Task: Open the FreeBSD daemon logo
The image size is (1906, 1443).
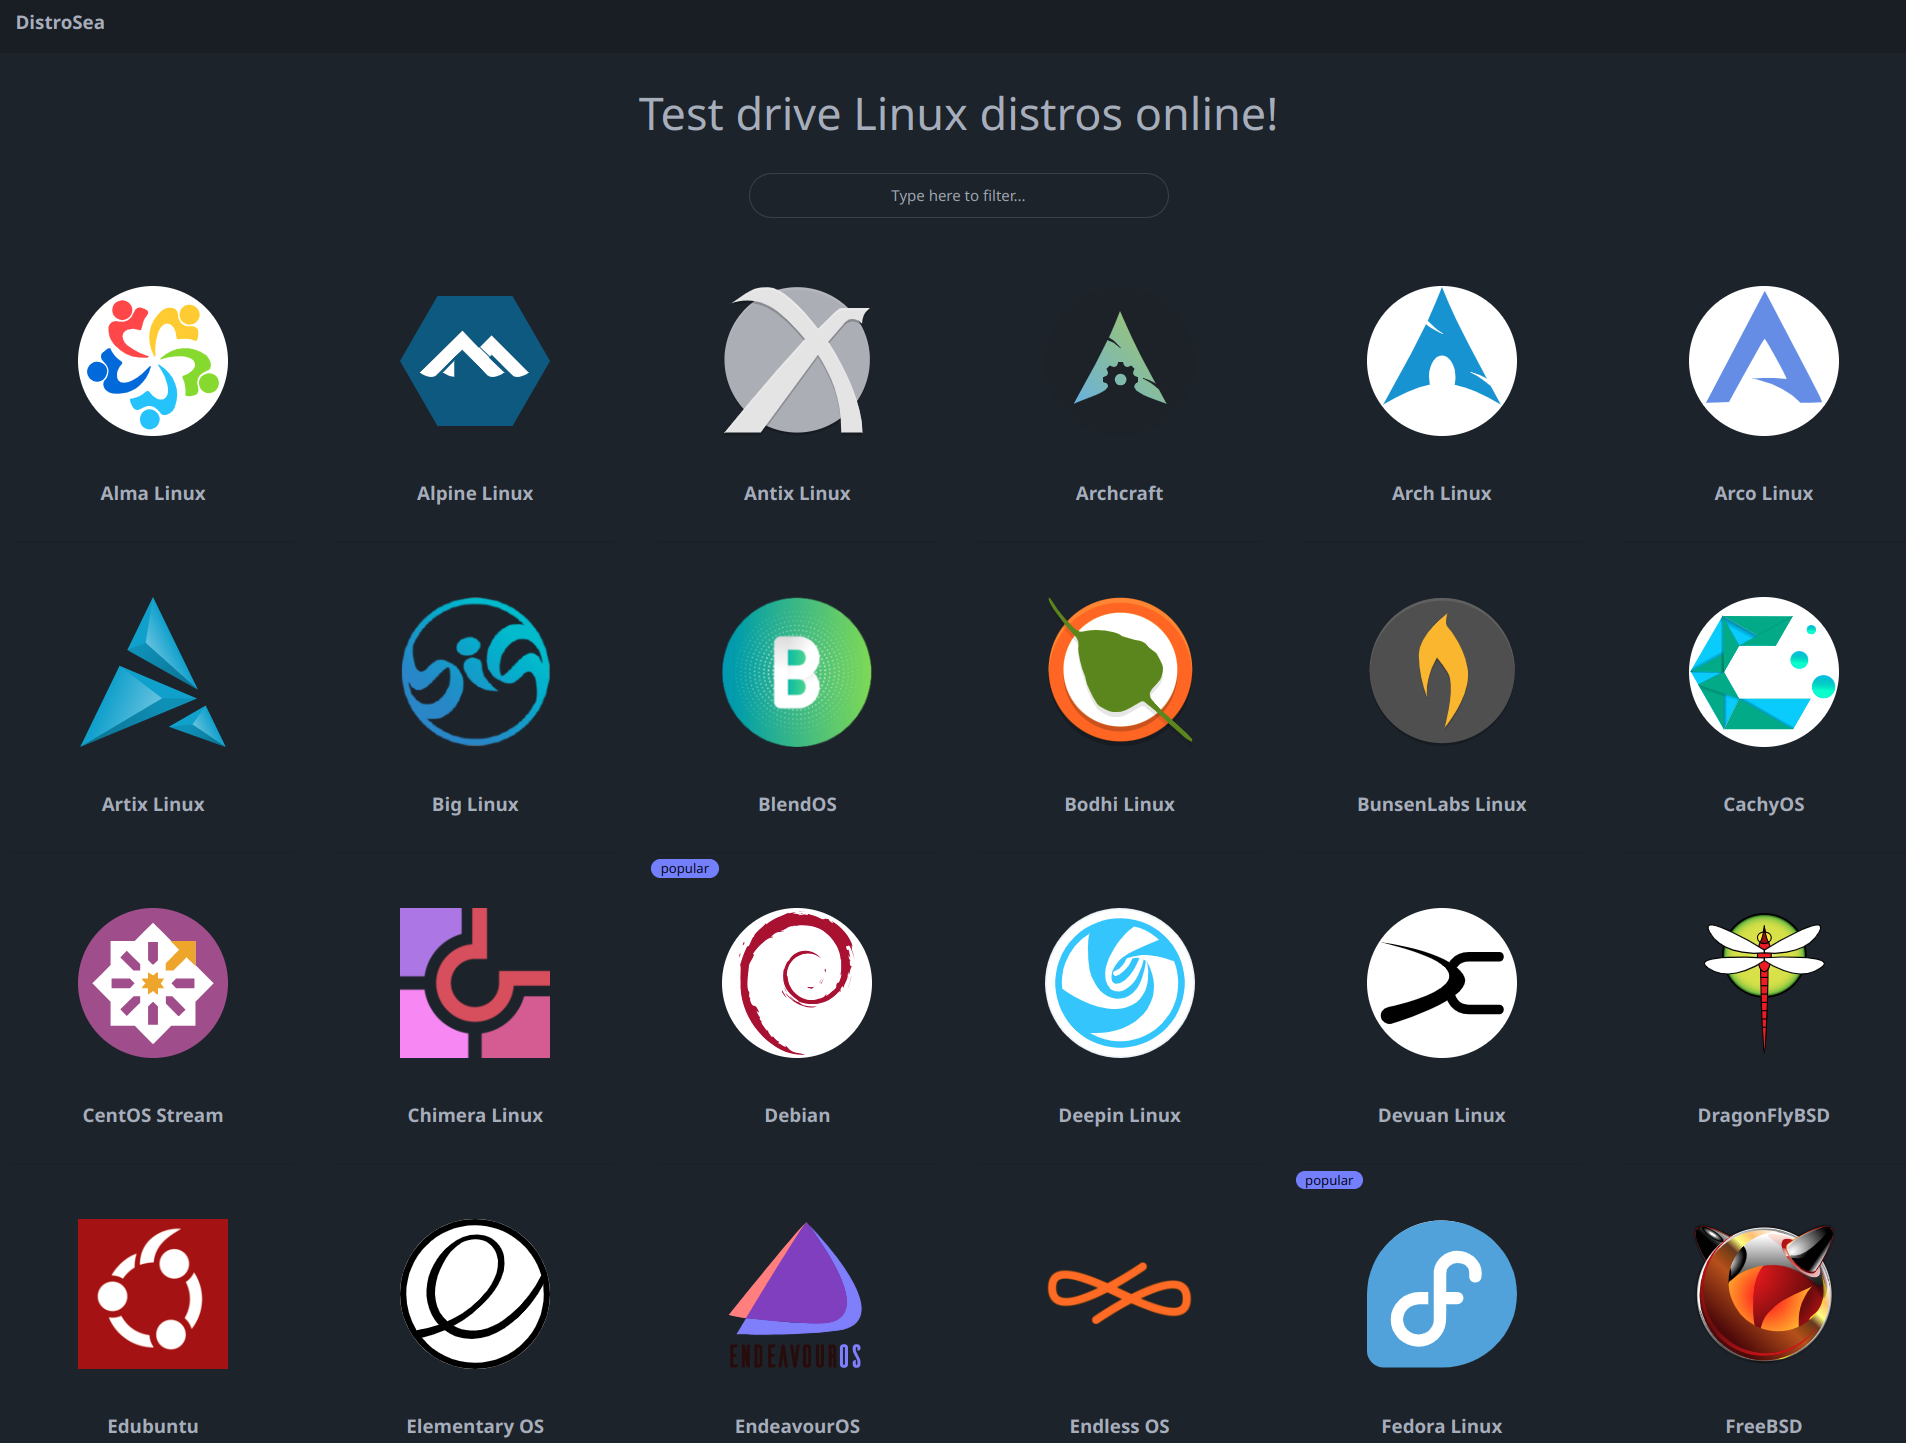Action: [1764, 1294]
